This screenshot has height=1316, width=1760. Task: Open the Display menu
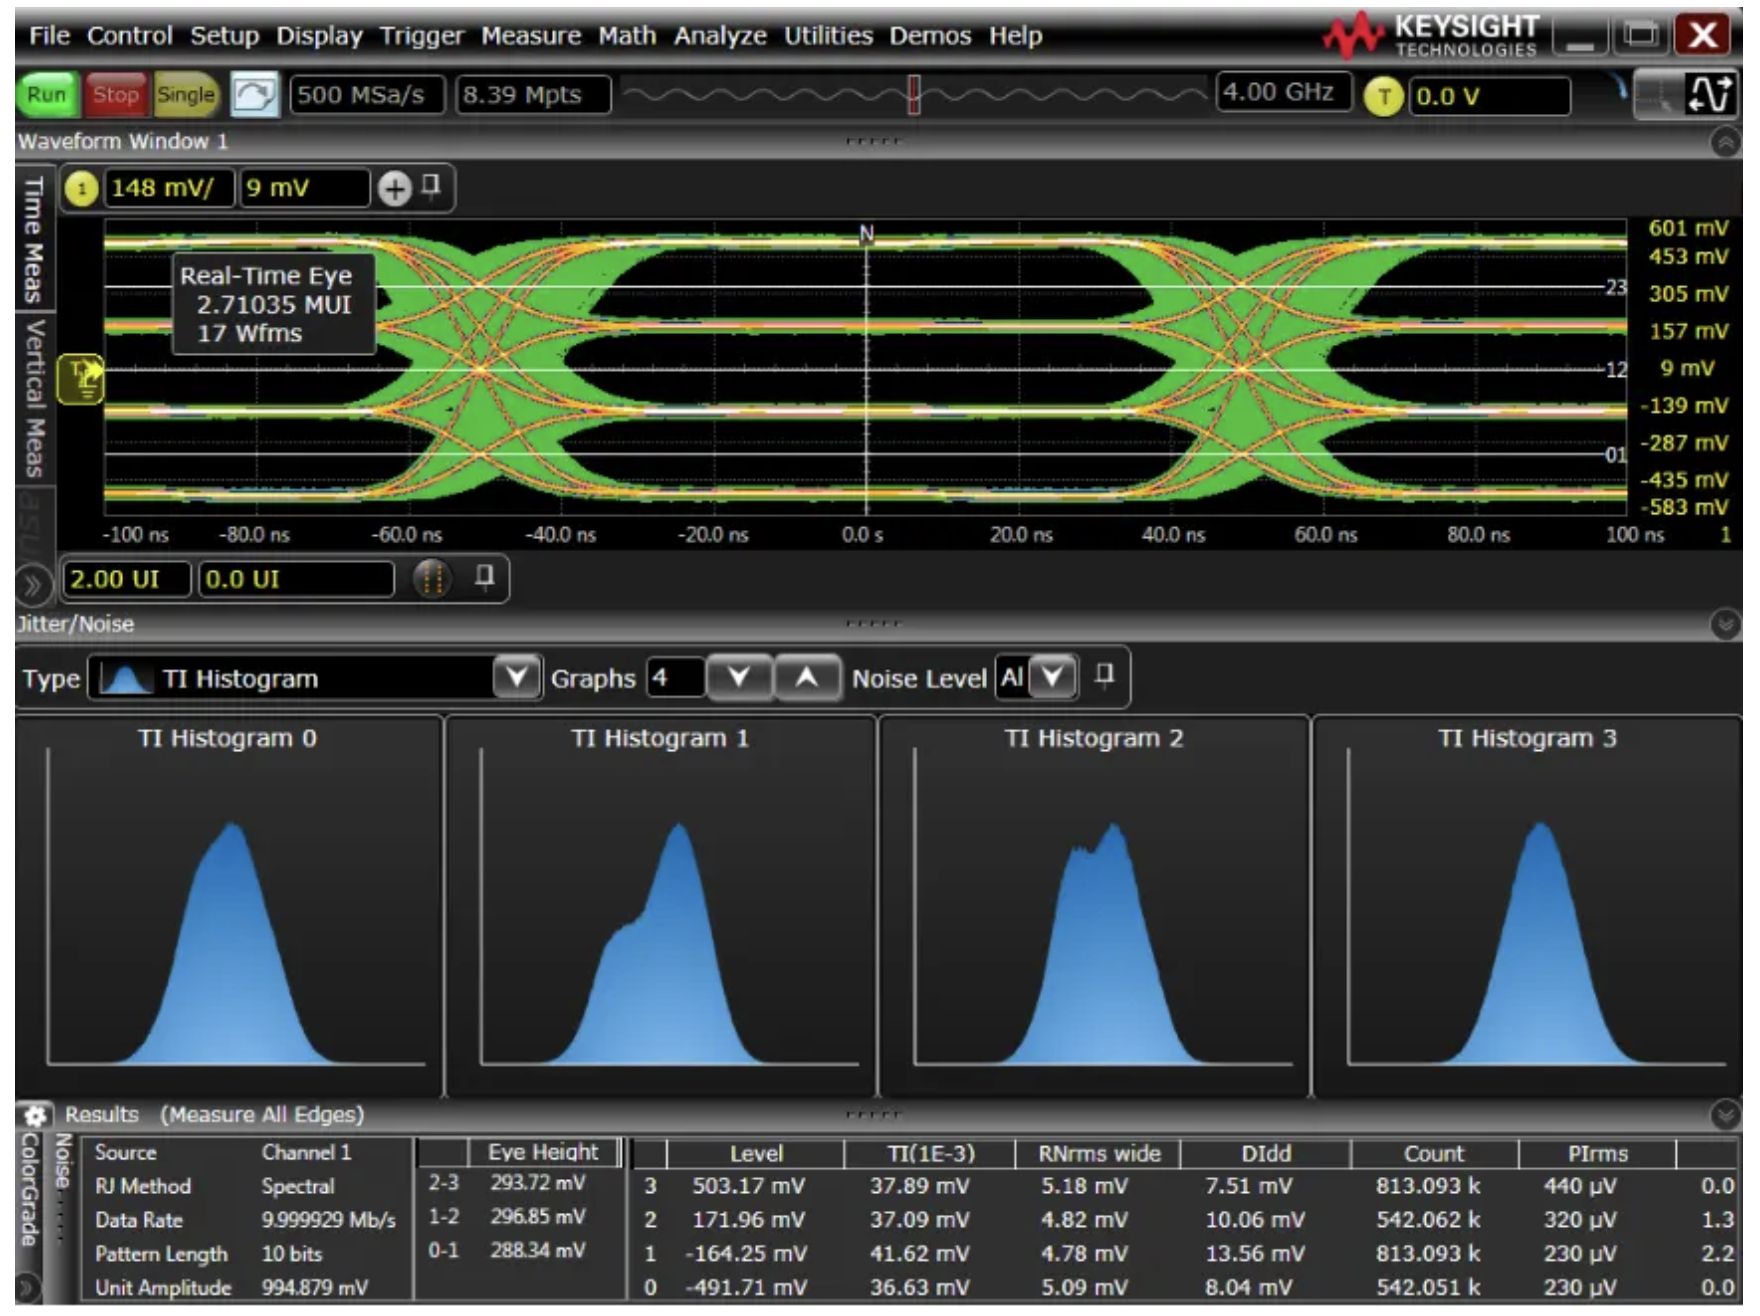click(319, 36)
